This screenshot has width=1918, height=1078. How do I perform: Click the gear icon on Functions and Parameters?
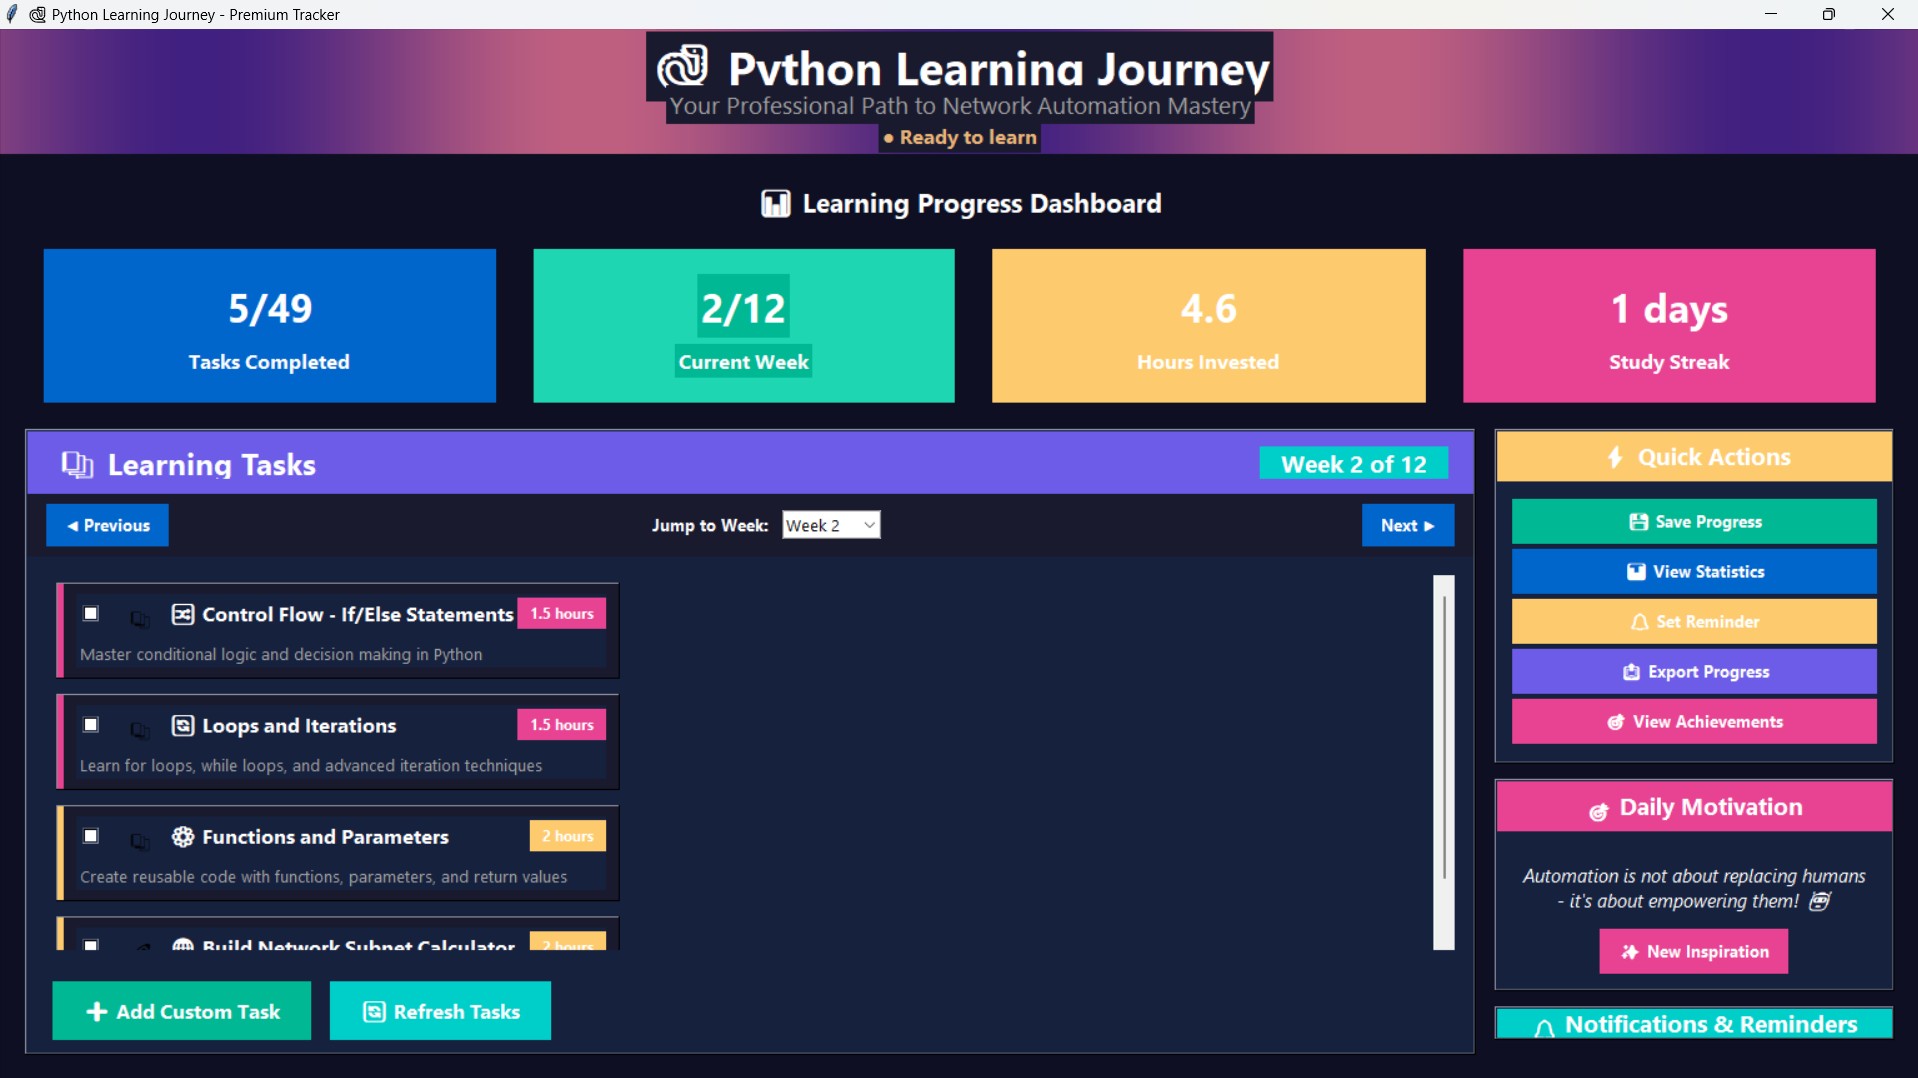182,837
